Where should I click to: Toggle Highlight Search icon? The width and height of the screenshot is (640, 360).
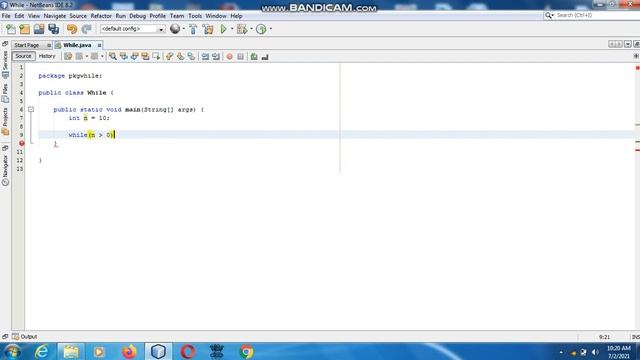point(145,57)
